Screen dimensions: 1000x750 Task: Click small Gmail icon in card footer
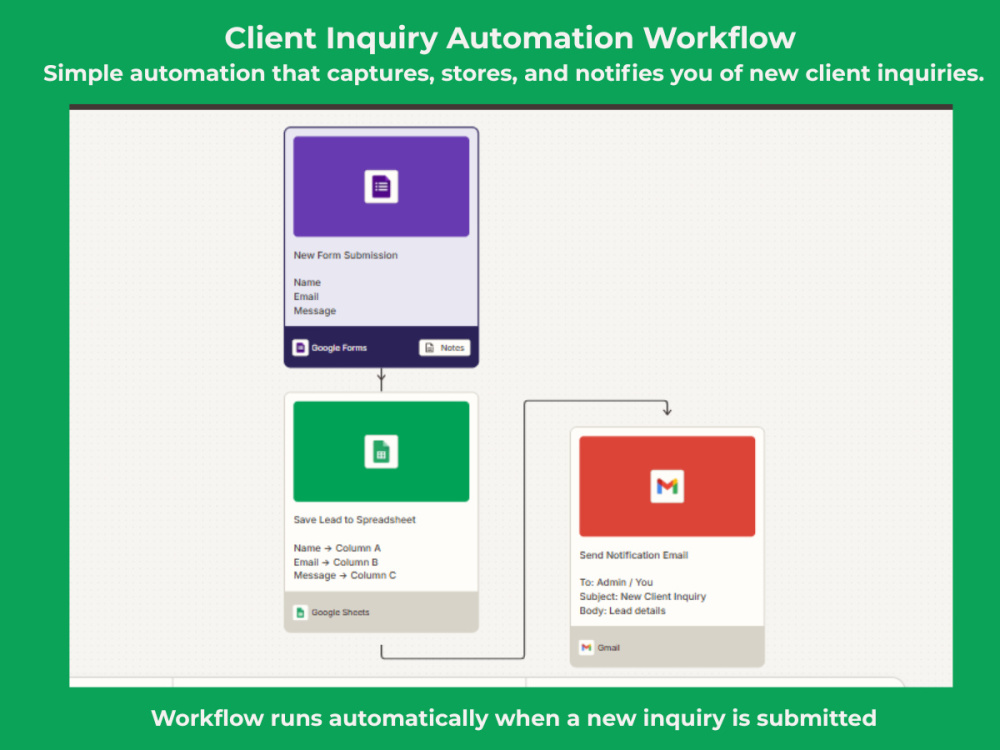(586, 647)
